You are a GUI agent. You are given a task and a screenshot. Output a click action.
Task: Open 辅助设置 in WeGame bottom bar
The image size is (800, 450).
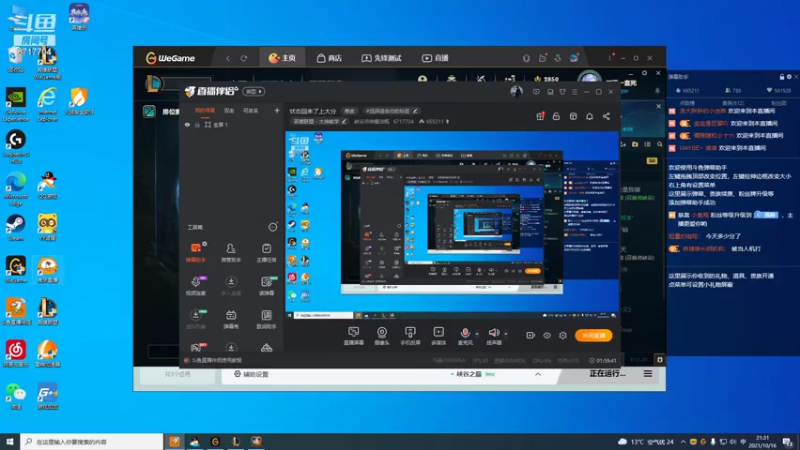pos(251,374)
